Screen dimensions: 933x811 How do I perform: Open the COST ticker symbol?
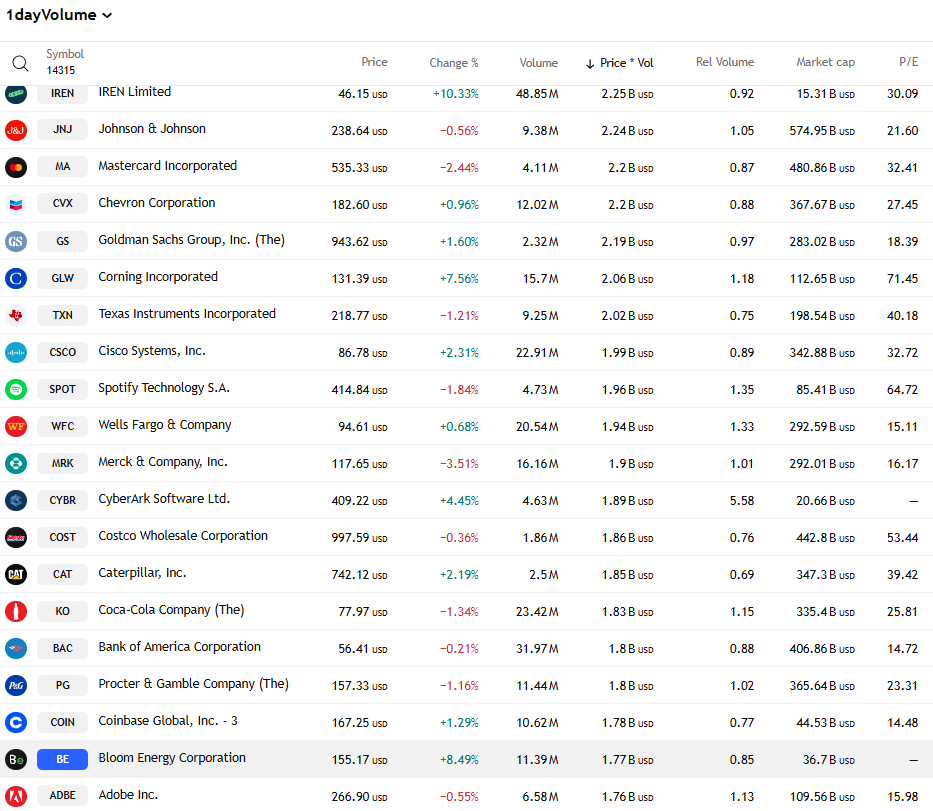click(62, 537)
